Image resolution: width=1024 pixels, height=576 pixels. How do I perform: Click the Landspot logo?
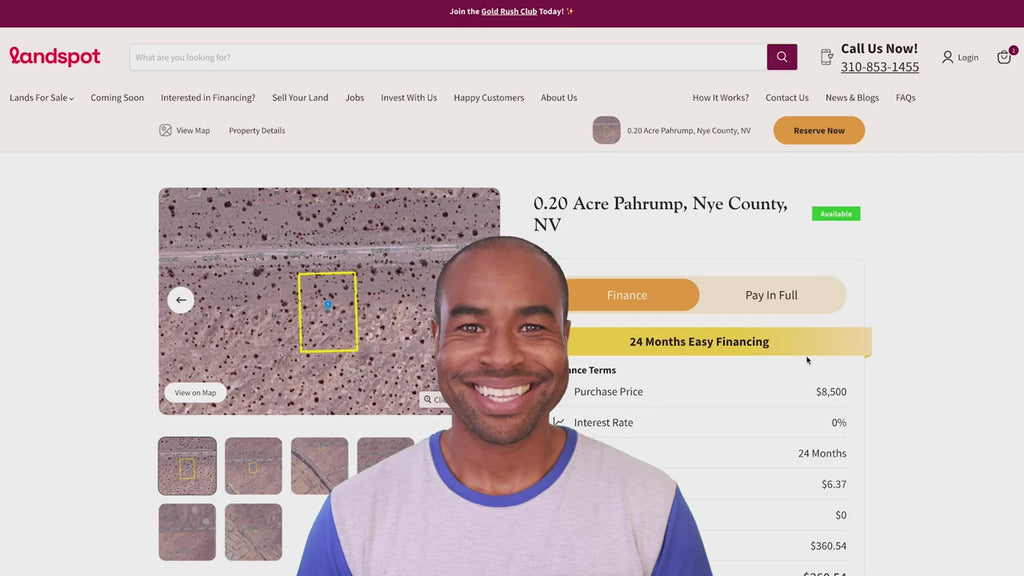tap(55, 57)
